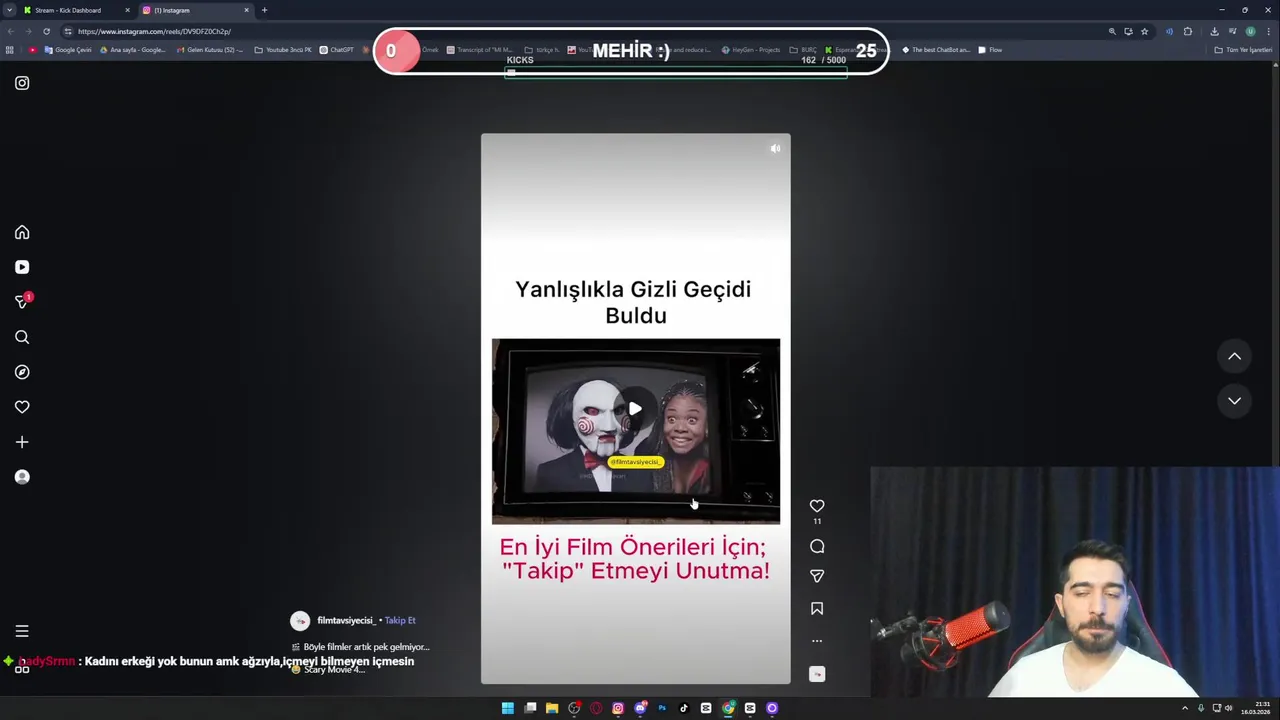Open the Windows Start menu
1280x720 pixels.
[x=507, y=708]
